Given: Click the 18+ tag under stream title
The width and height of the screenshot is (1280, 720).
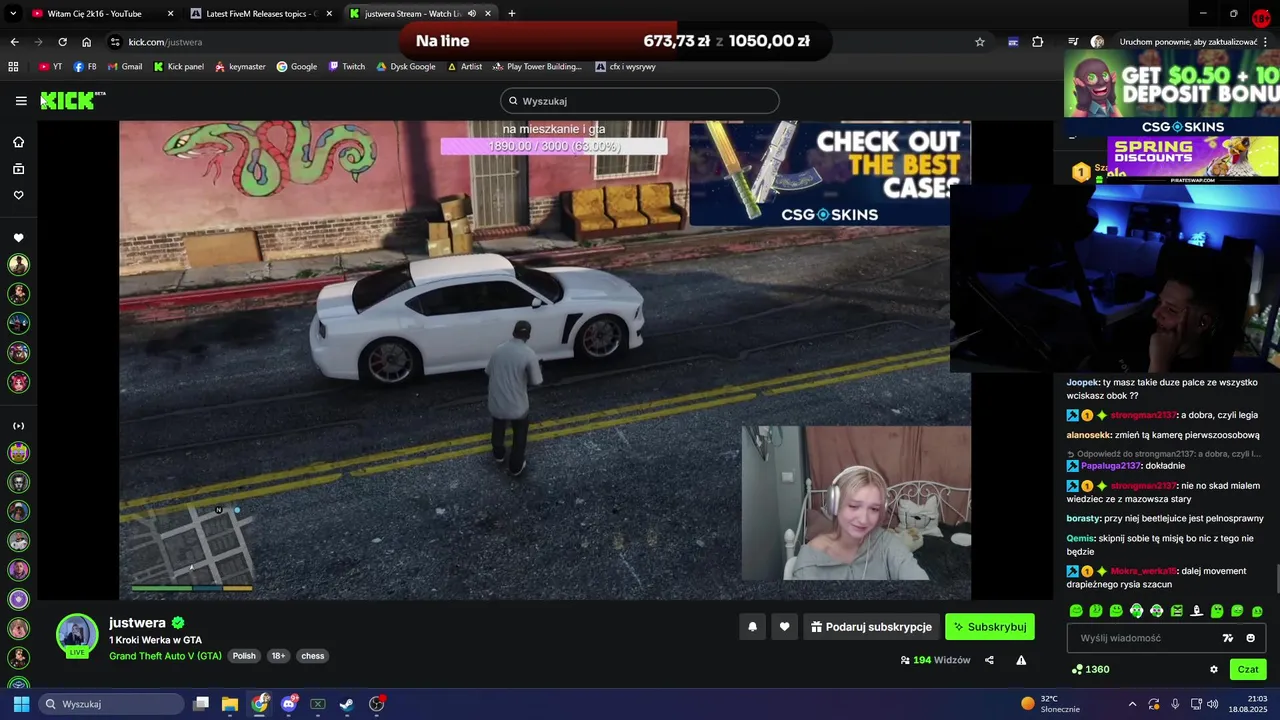Looking at the screenshot, I should point(278,656).
